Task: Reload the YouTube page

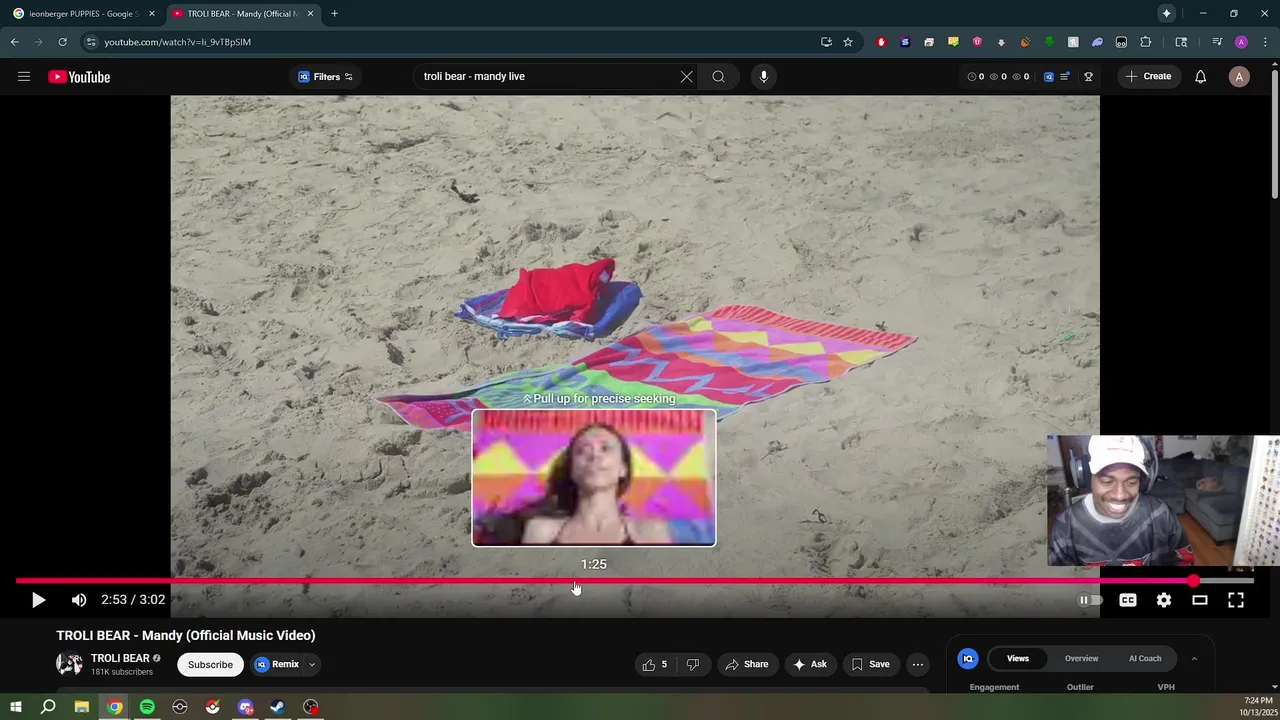Action: click(x=62, y=42)
